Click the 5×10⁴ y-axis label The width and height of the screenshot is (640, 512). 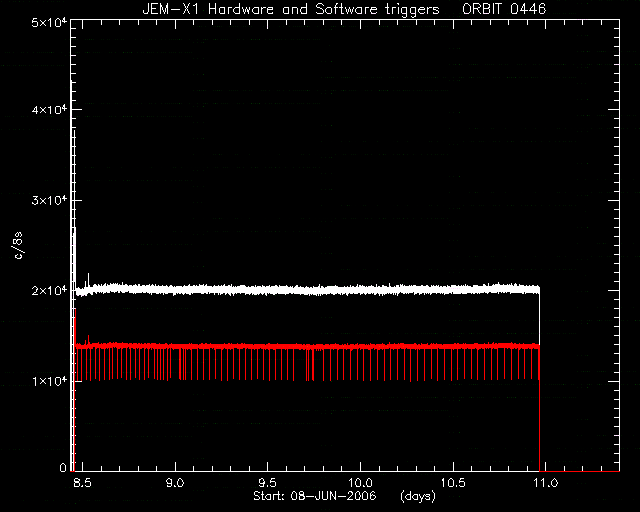click(x=49, y=22)
